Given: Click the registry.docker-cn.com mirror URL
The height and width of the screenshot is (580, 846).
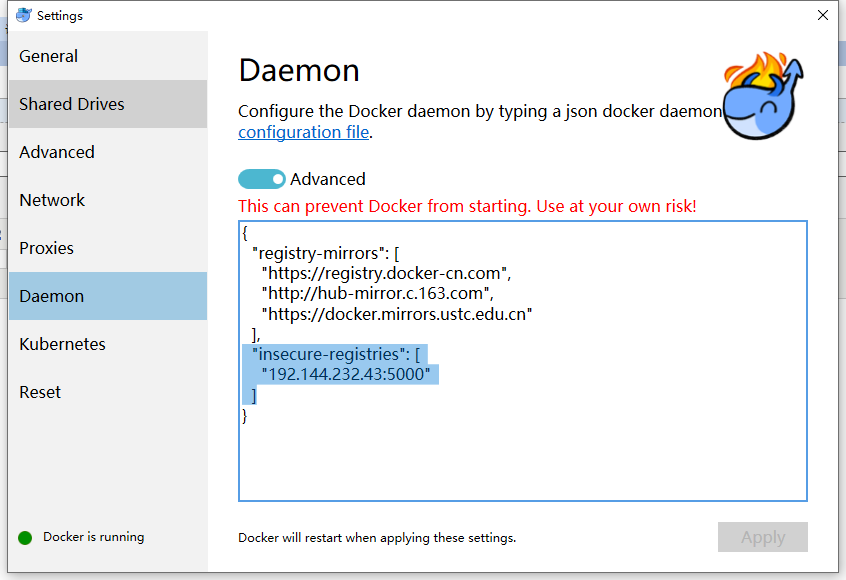Looking at the screenshot, I should 386,274.
